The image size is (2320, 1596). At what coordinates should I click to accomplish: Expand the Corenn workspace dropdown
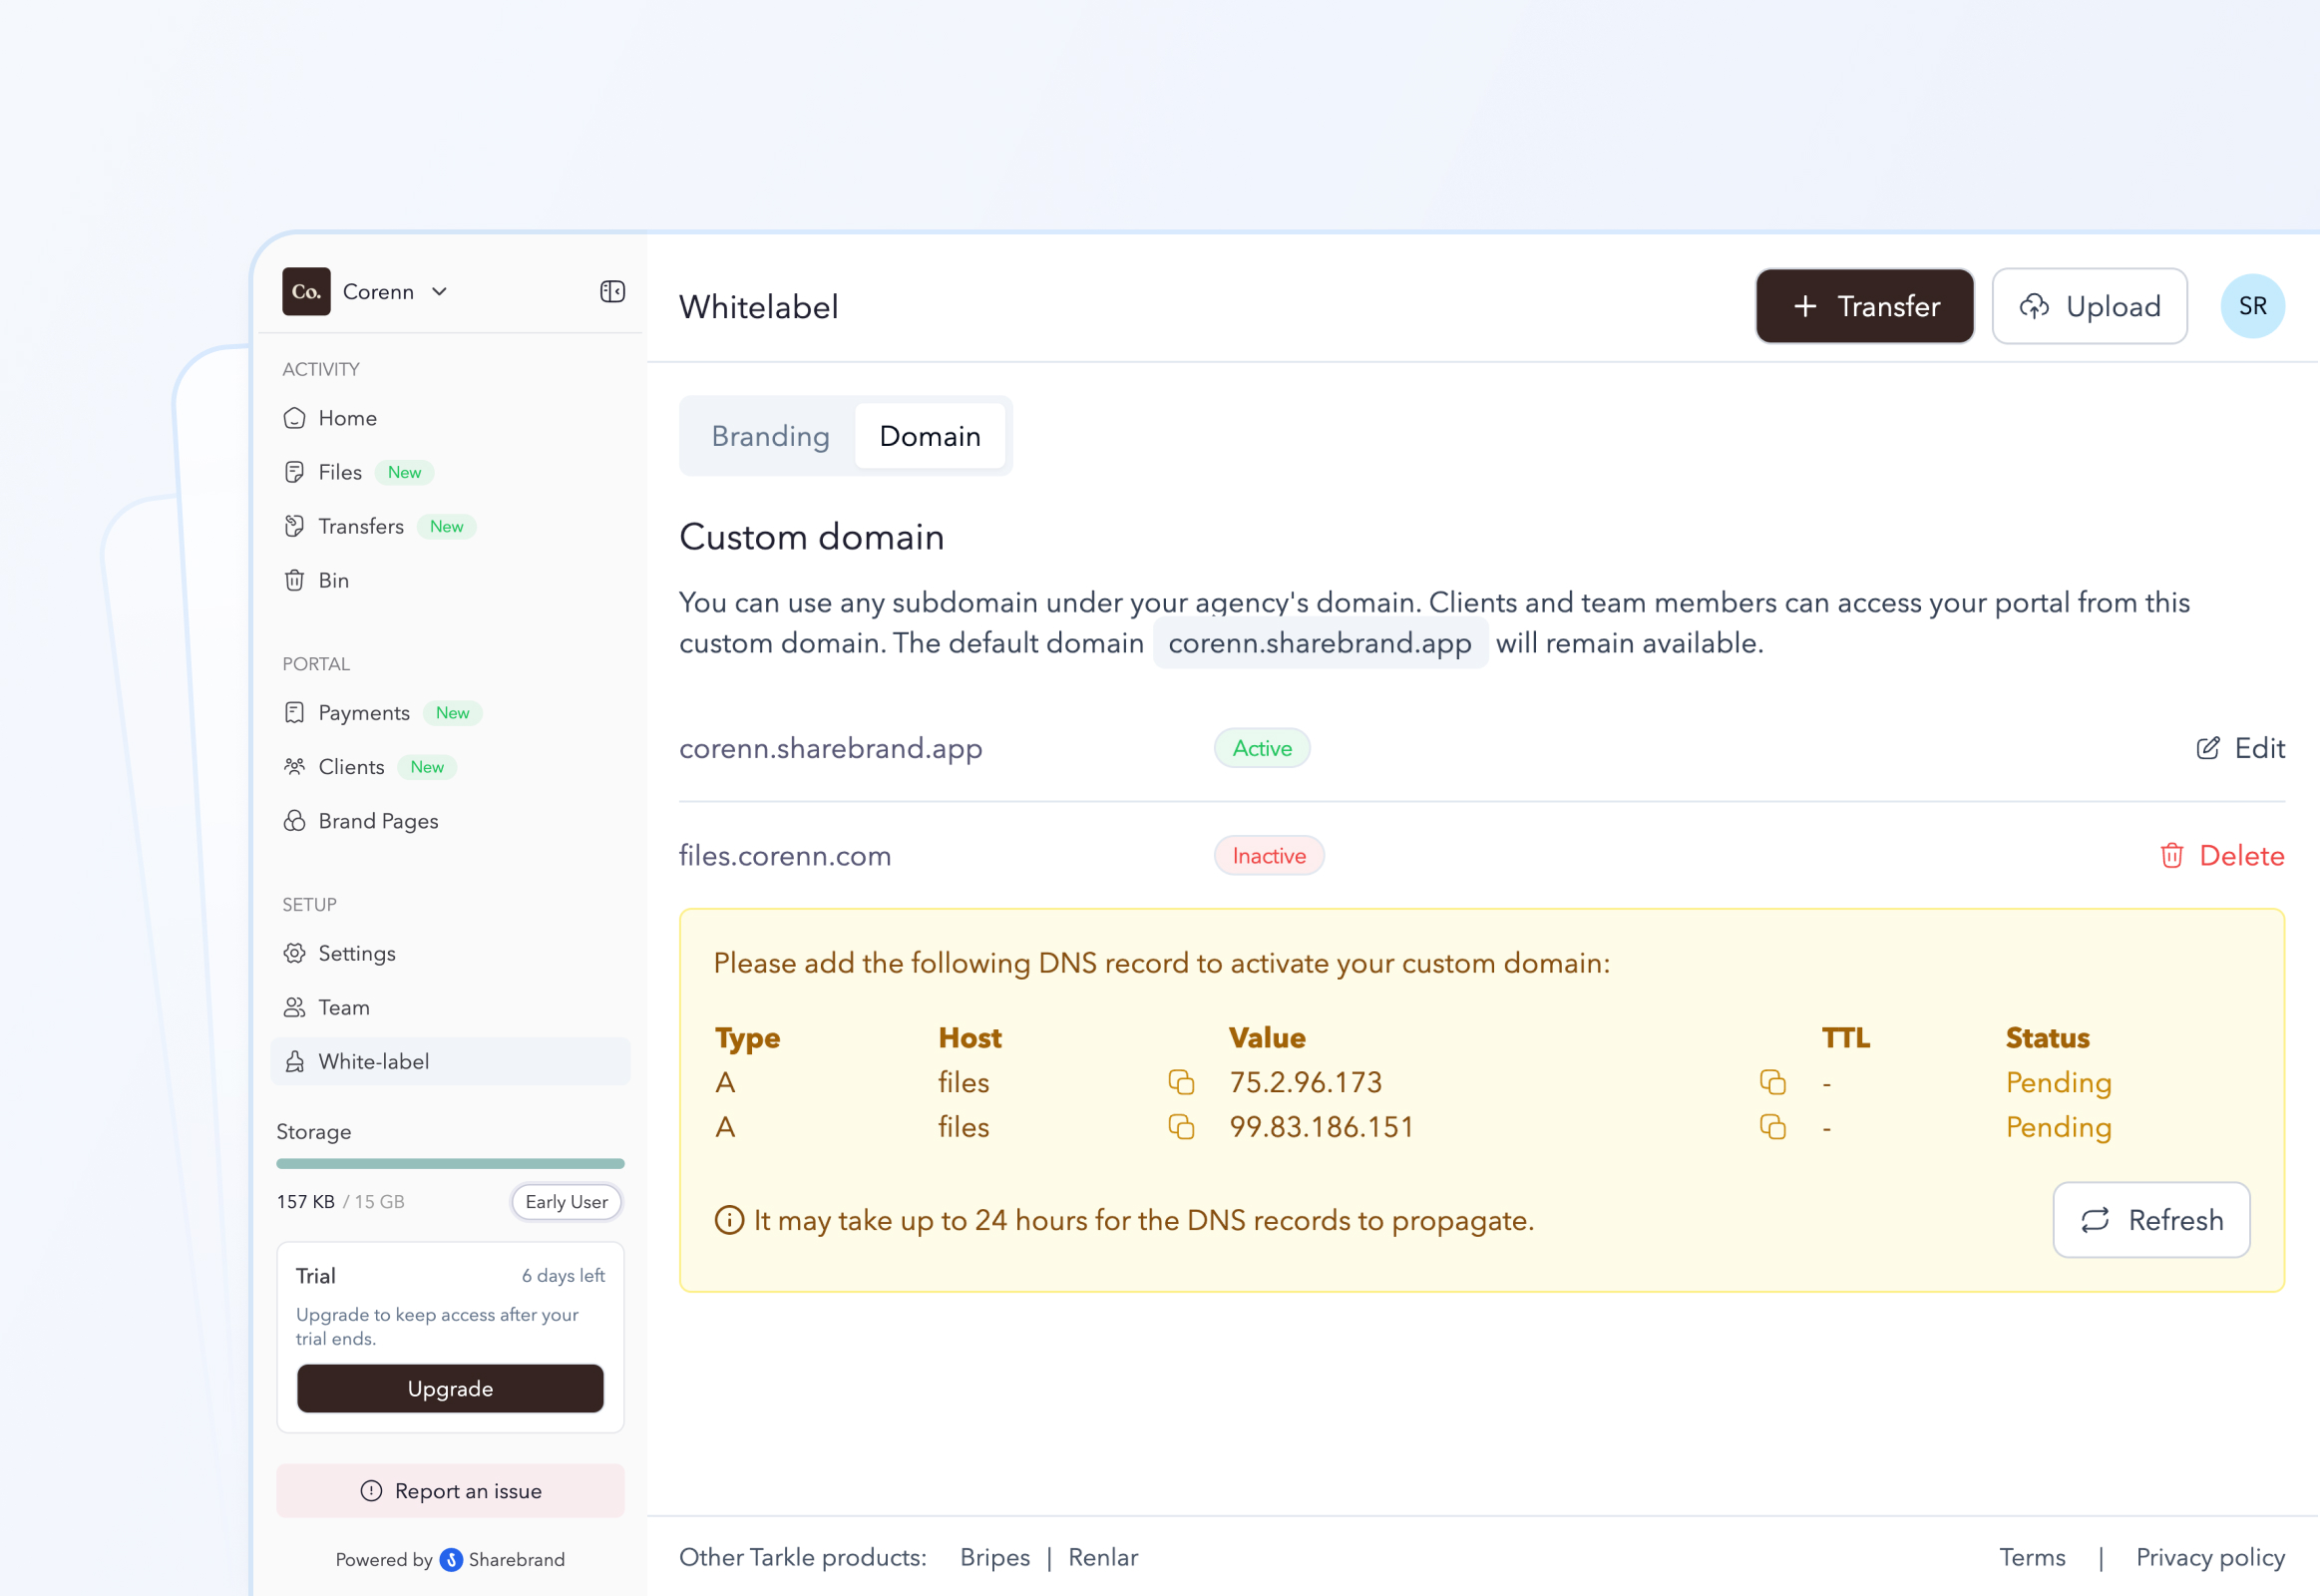[439, 291]
